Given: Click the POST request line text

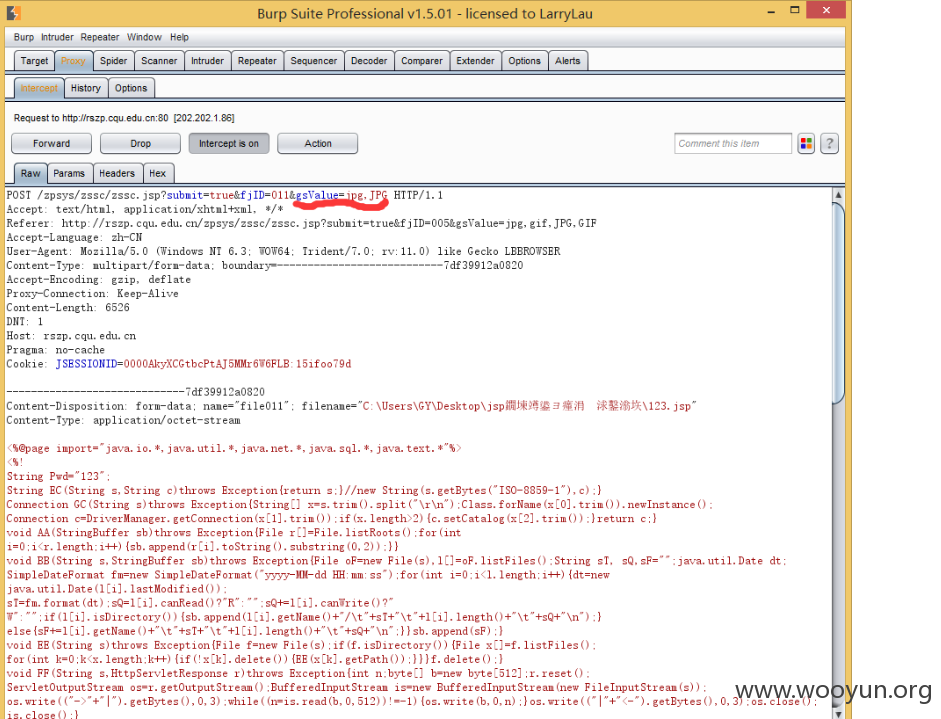Looking at the screenshot, I should (x=224, y=195).
